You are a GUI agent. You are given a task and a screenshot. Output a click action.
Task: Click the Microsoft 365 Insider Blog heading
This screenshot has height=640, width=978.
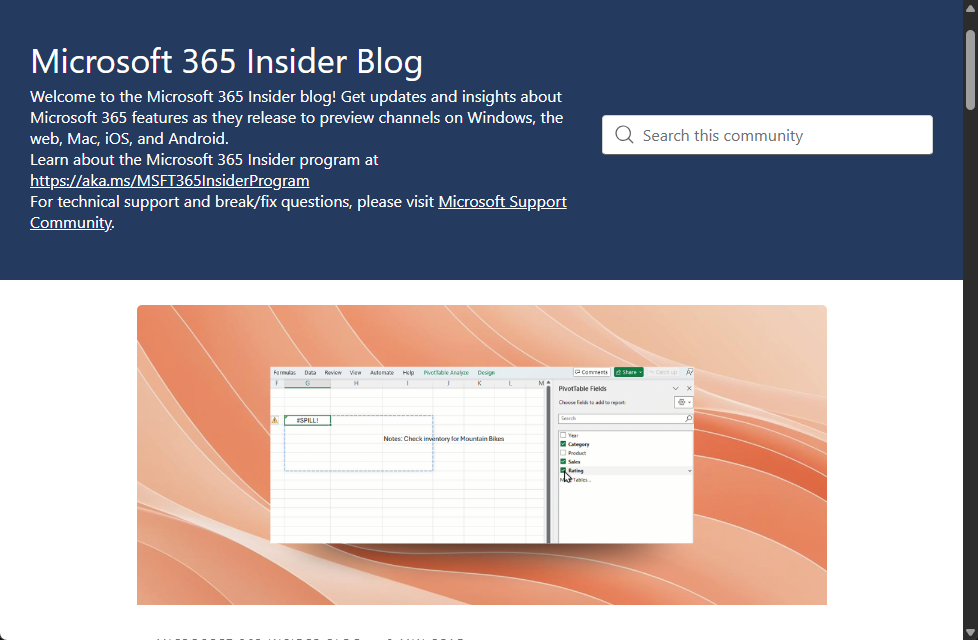[x=226, y=61]
